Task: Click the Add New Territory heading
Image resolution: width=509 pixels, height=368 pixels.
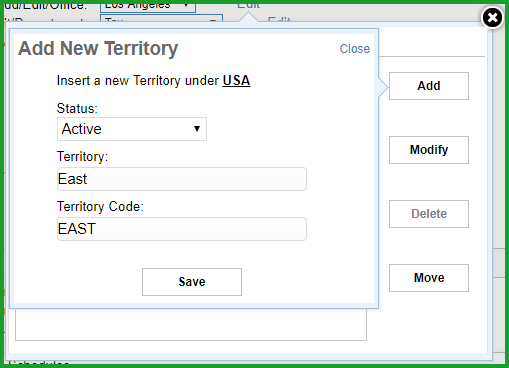Action: pos(98,49)
